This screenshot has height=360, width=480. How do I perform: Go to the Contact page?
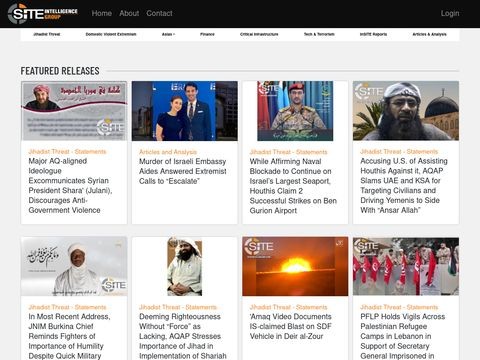coord(159,13)
